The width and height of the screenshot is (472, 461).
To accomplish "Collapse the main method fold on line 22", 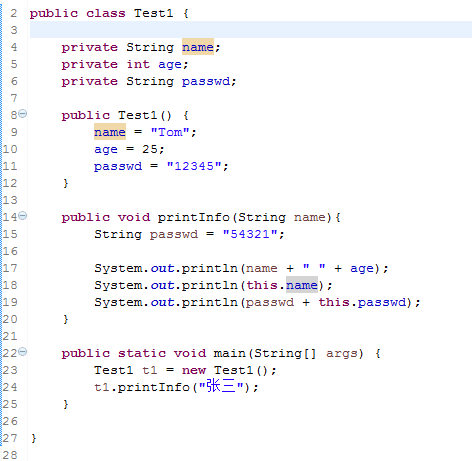I will 22,352.
